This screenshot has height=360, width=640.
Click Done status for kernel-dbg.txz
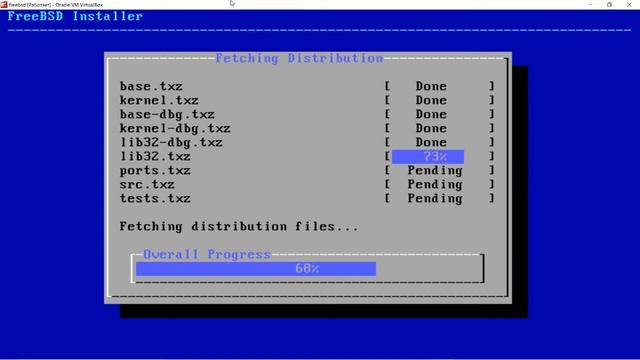431,129
